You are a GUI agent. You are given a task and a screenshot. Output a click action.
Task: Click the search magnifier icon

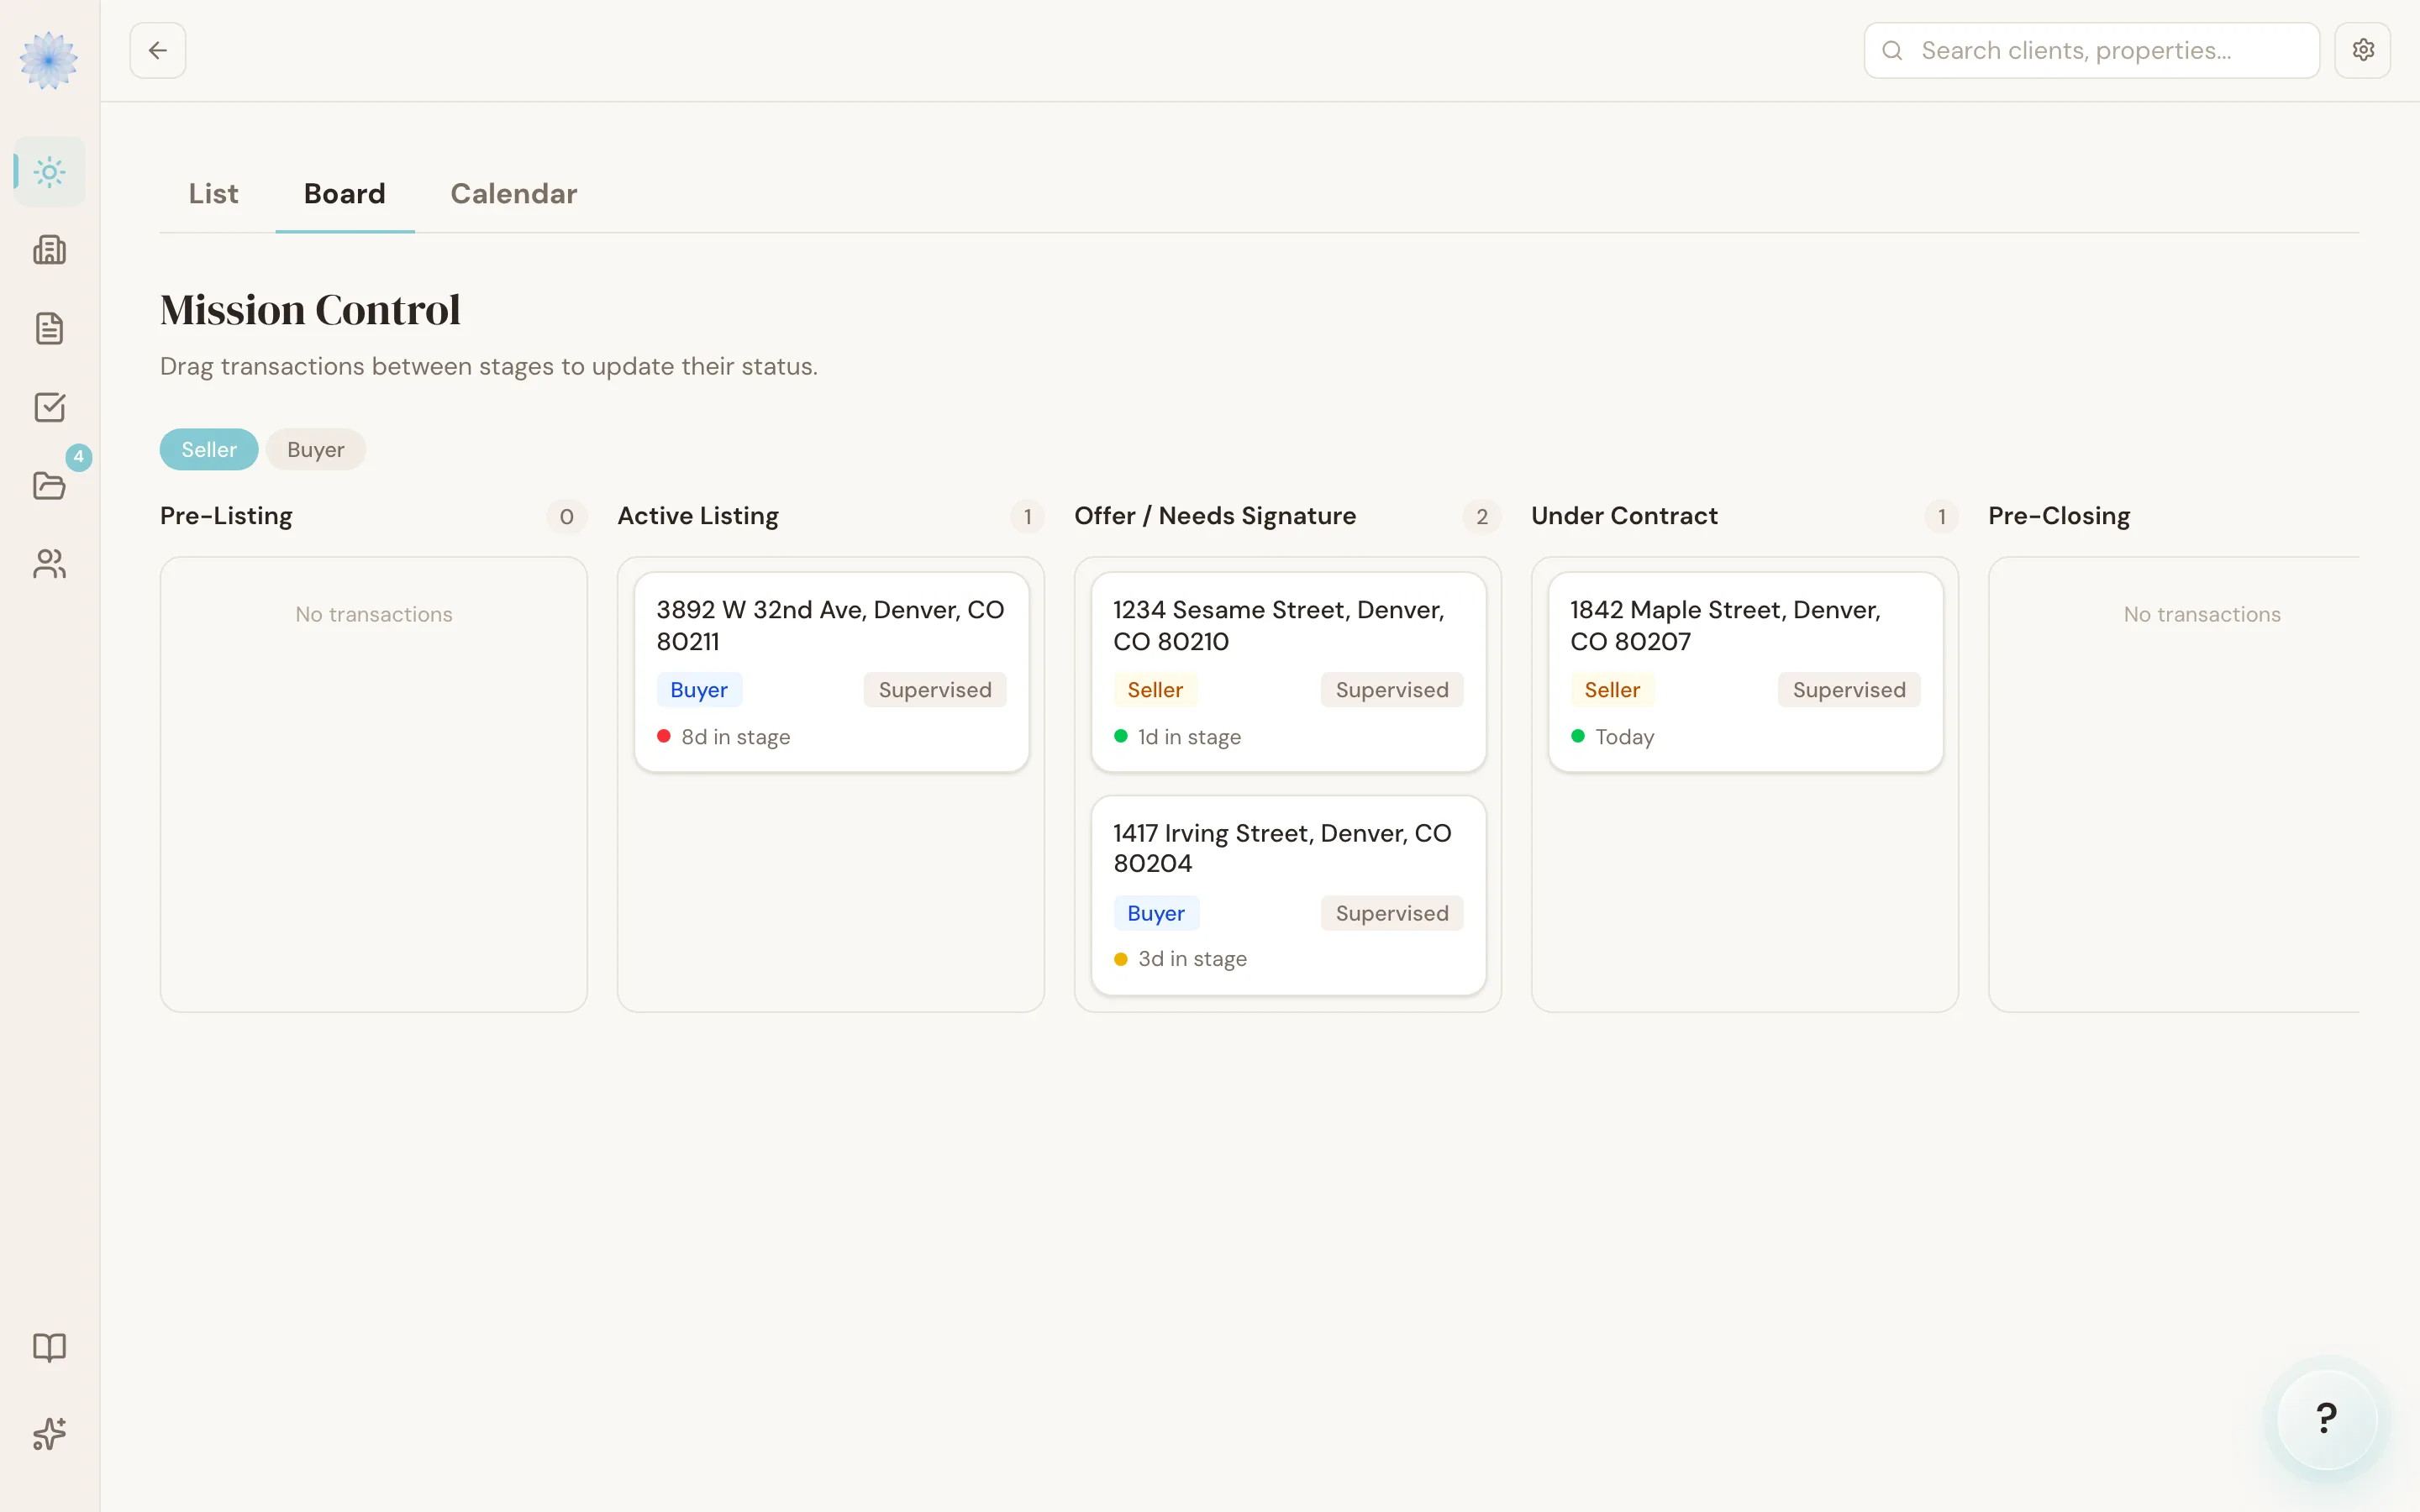[1892, 50]
